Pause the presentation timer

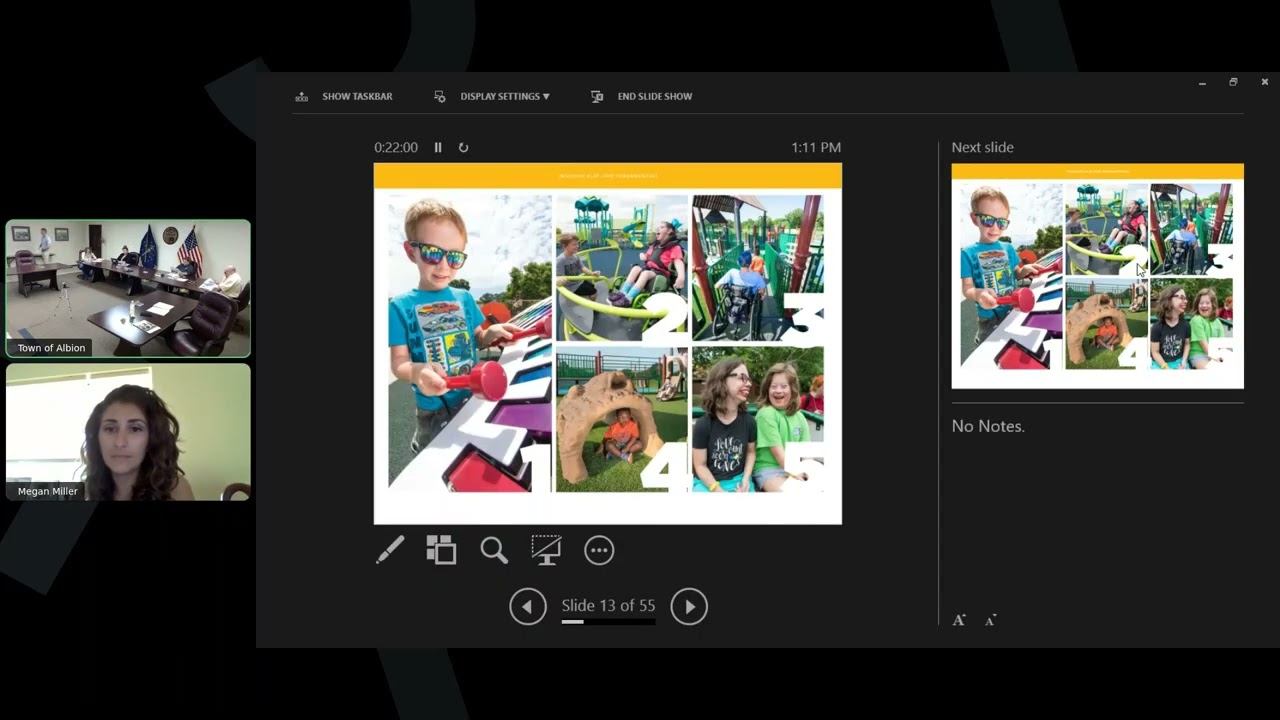click(x=438, y=147)
